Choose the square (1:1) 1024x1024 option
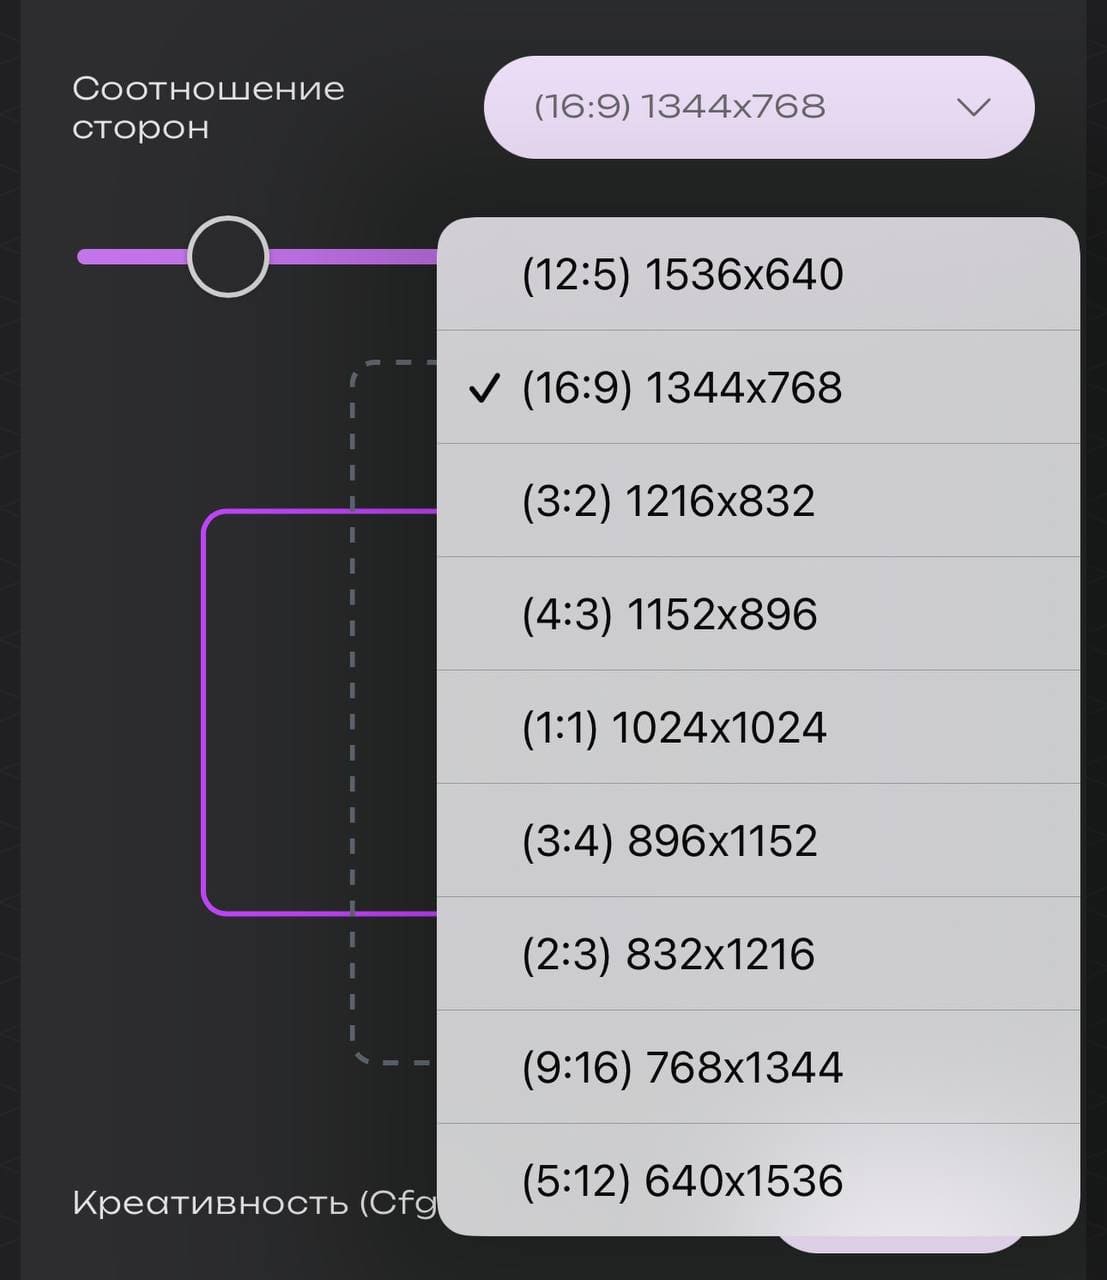Viewport: 1107px width, 1280px height. point(674,728)
